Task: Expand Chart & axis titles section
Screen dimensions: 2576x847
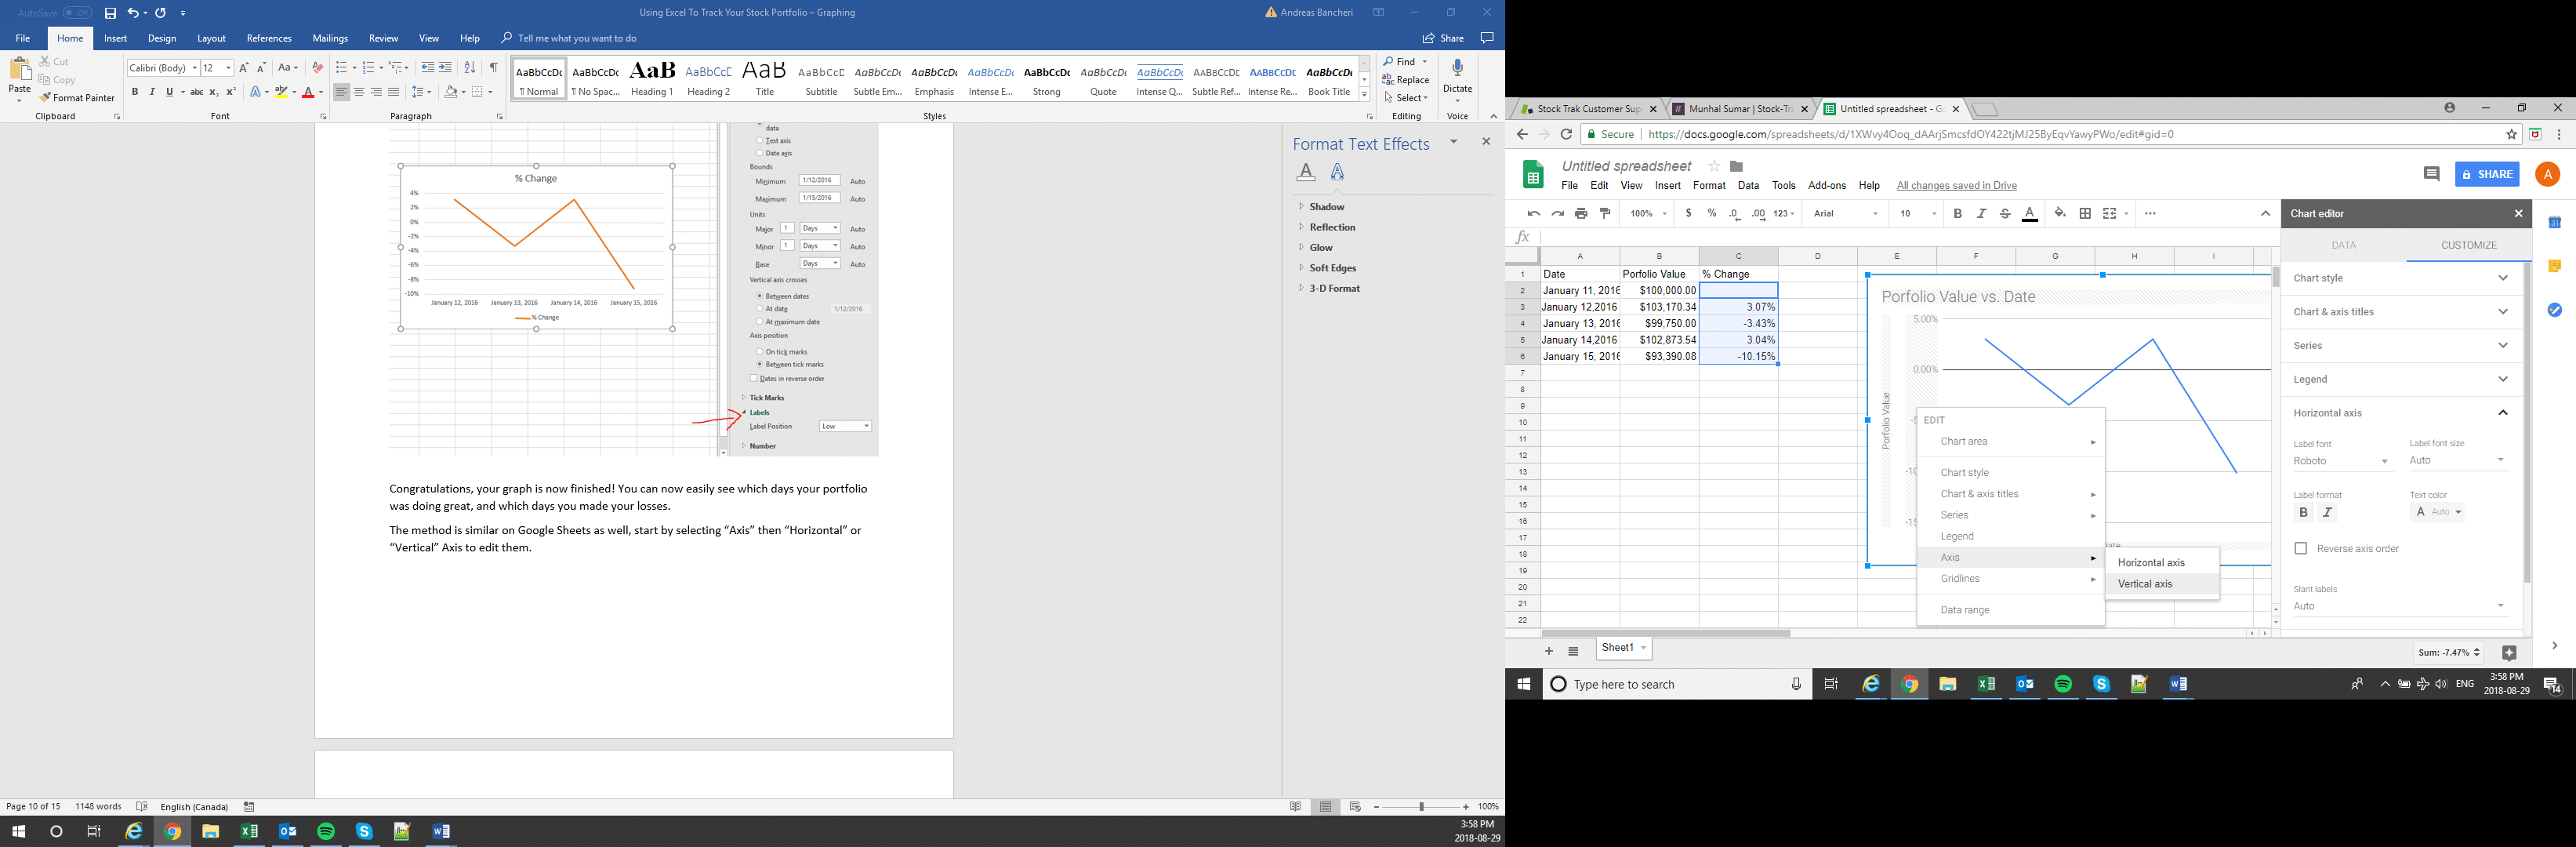Action: (2401, 312)
